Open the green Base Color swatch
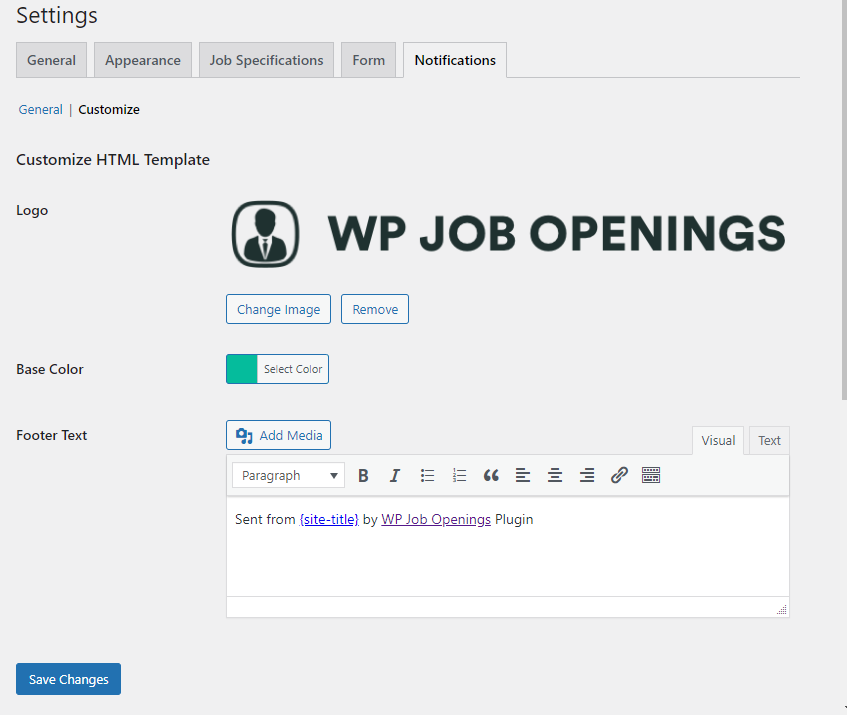The height and width of the screenshot is (715, 847). point(242,369)
